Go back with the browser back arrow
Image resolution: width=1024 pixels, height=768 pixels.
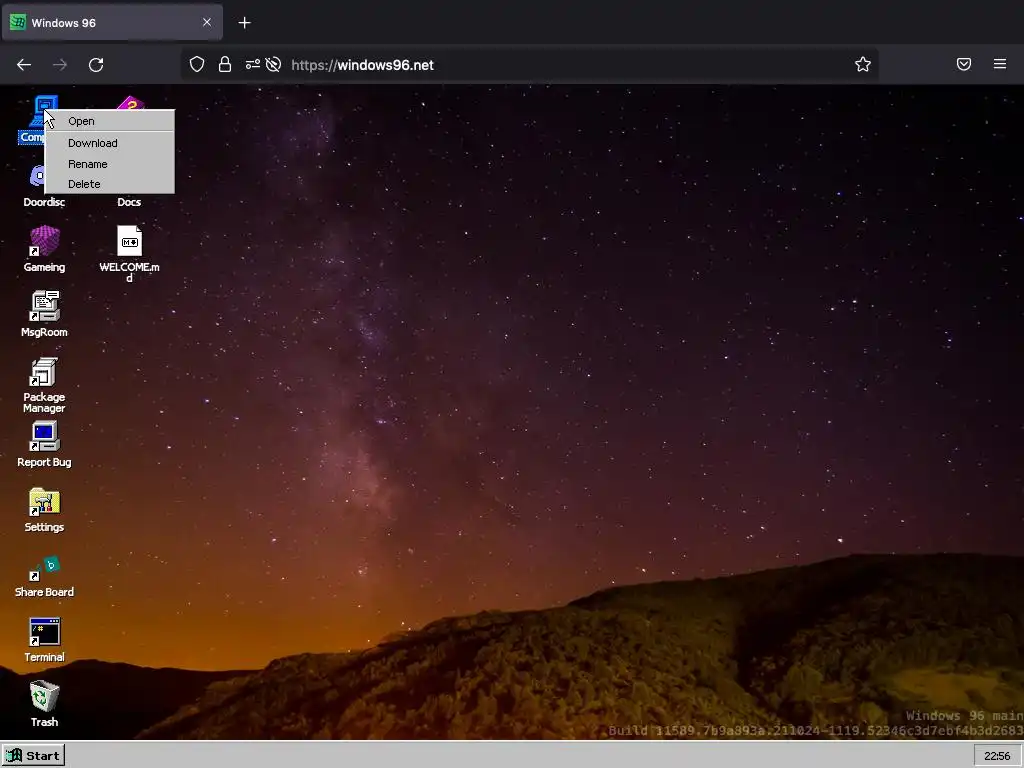coord(24,65)
